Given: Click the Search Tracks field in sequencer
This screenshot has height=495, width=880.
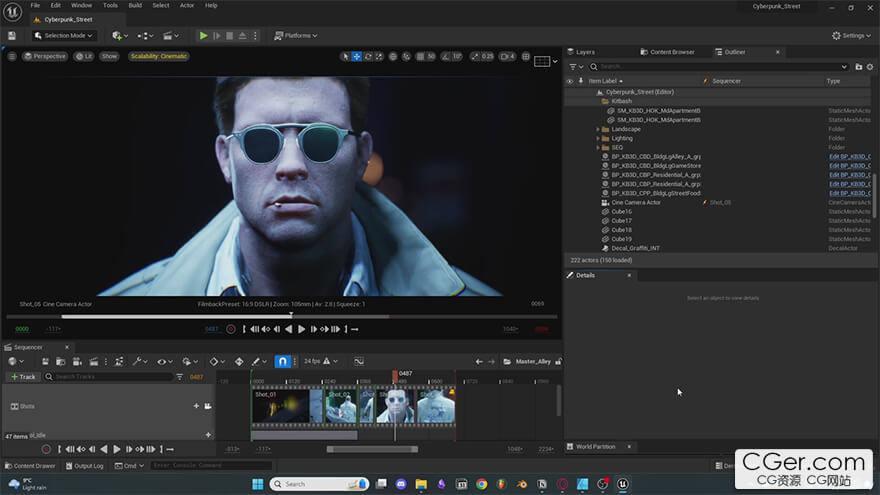Looking at the screenshot, I should [x=108, y=377].
